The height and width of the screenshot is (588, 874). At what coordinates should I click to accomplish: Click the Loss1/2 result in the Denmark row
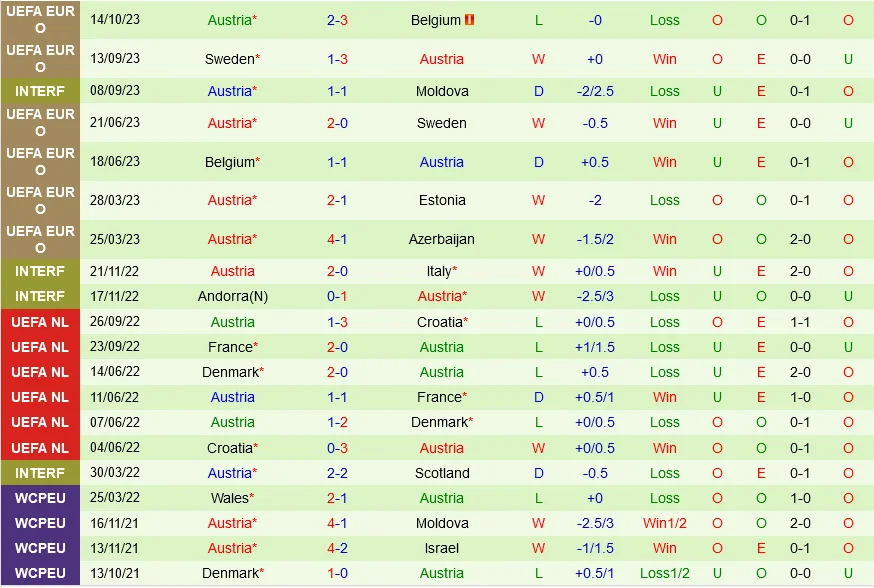point(665,573)
